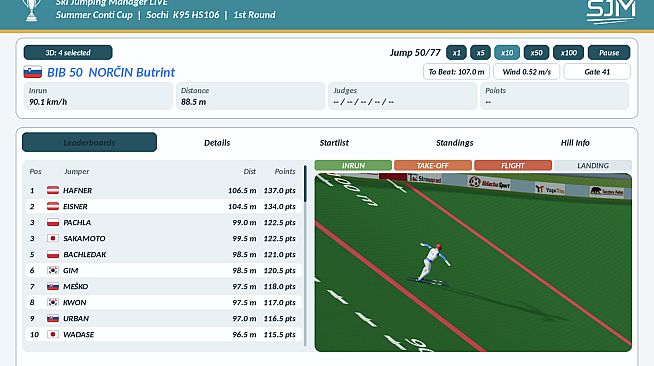Viewport: 654px width, 366px height.
Task: Open the Standings tab
Action: pos(455,143)
